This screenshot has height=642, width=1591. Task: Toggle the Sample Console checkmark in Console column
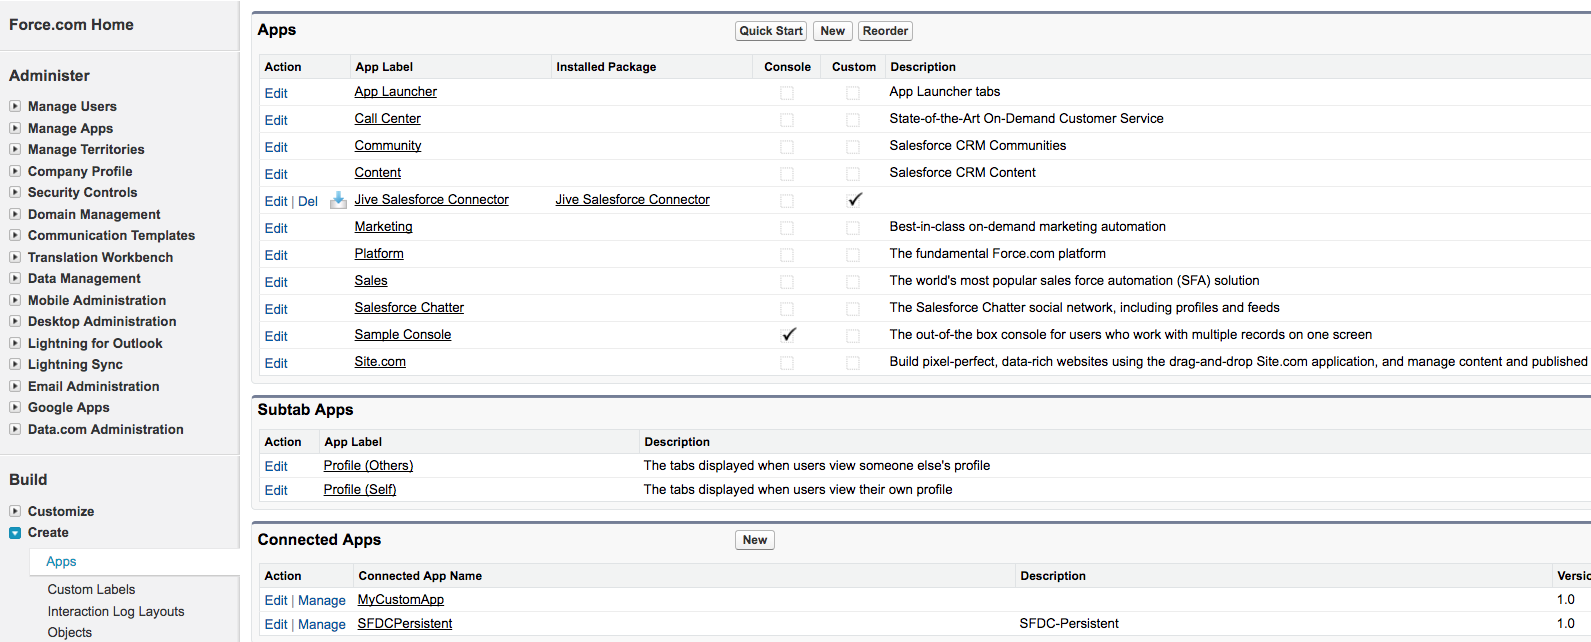789,335
